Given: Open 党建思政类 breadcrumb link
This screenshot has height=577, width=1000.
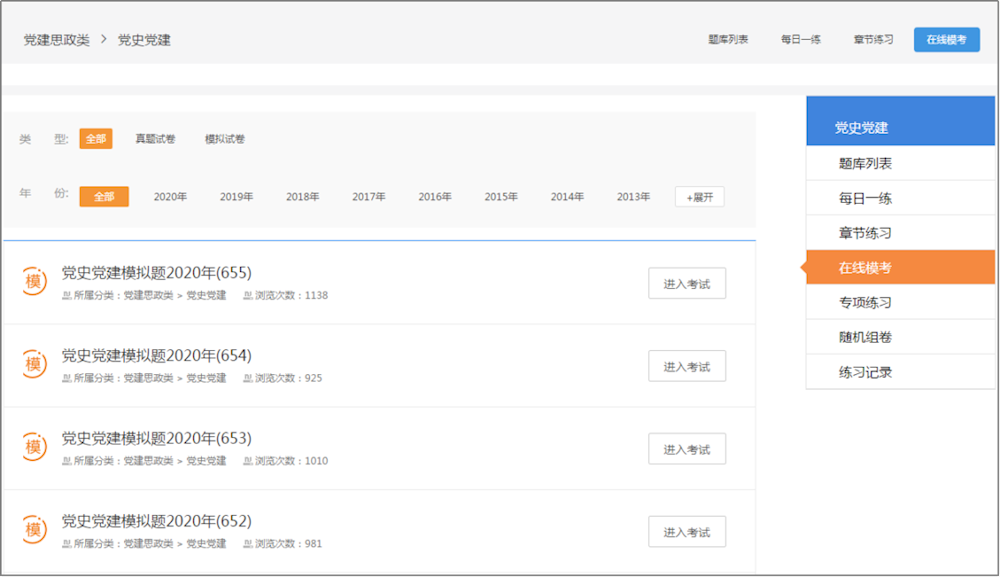Looking at the screenshot, I should (57, 40).
